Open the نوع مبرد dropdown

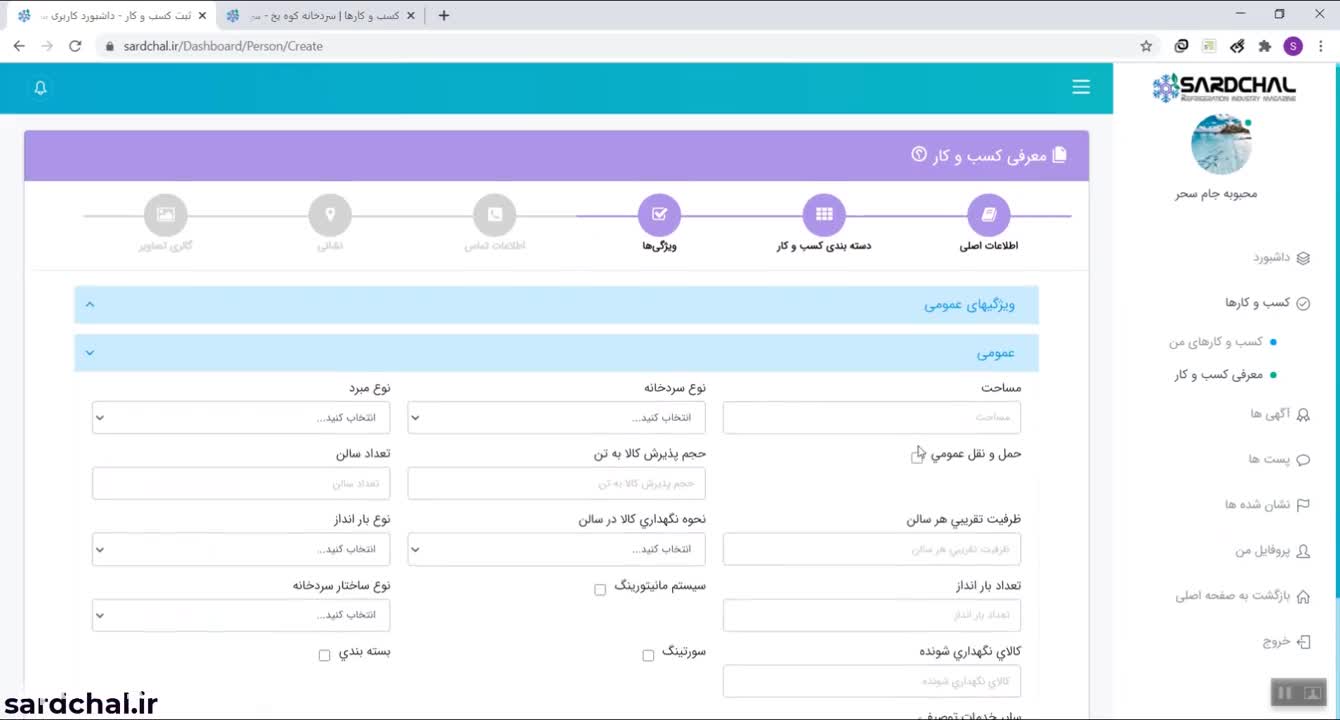click(x=241, y=418)
